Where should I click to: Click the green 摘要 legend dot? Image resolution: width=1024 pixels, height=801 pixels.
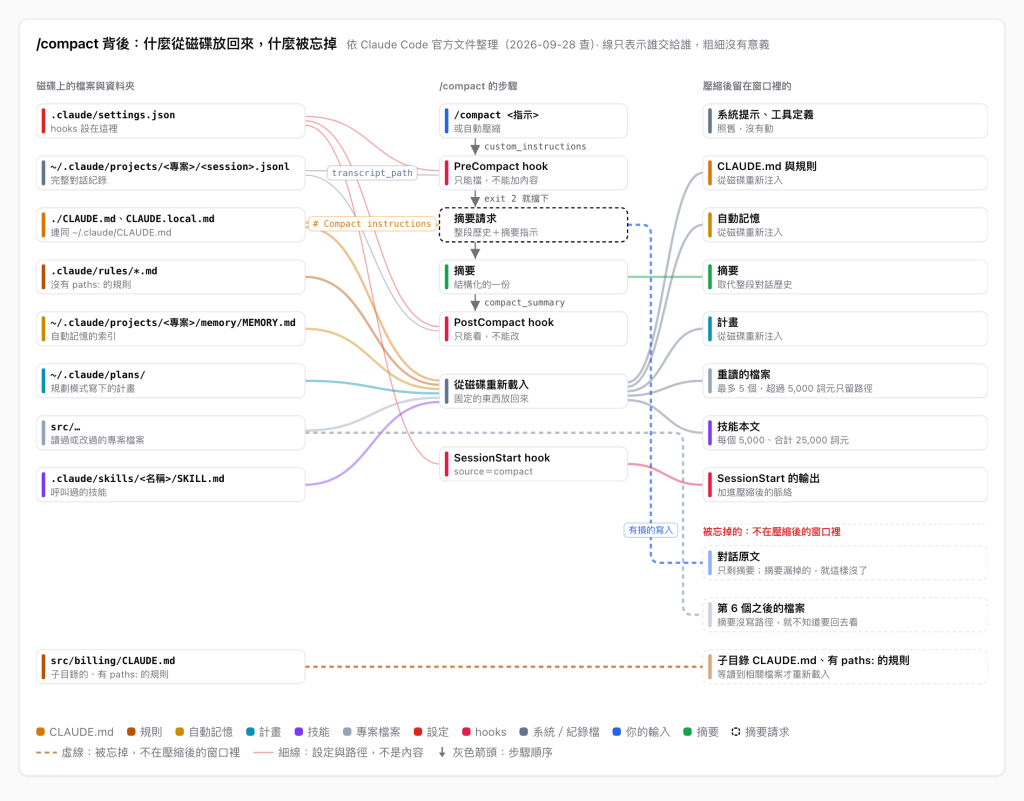point(687,732)
